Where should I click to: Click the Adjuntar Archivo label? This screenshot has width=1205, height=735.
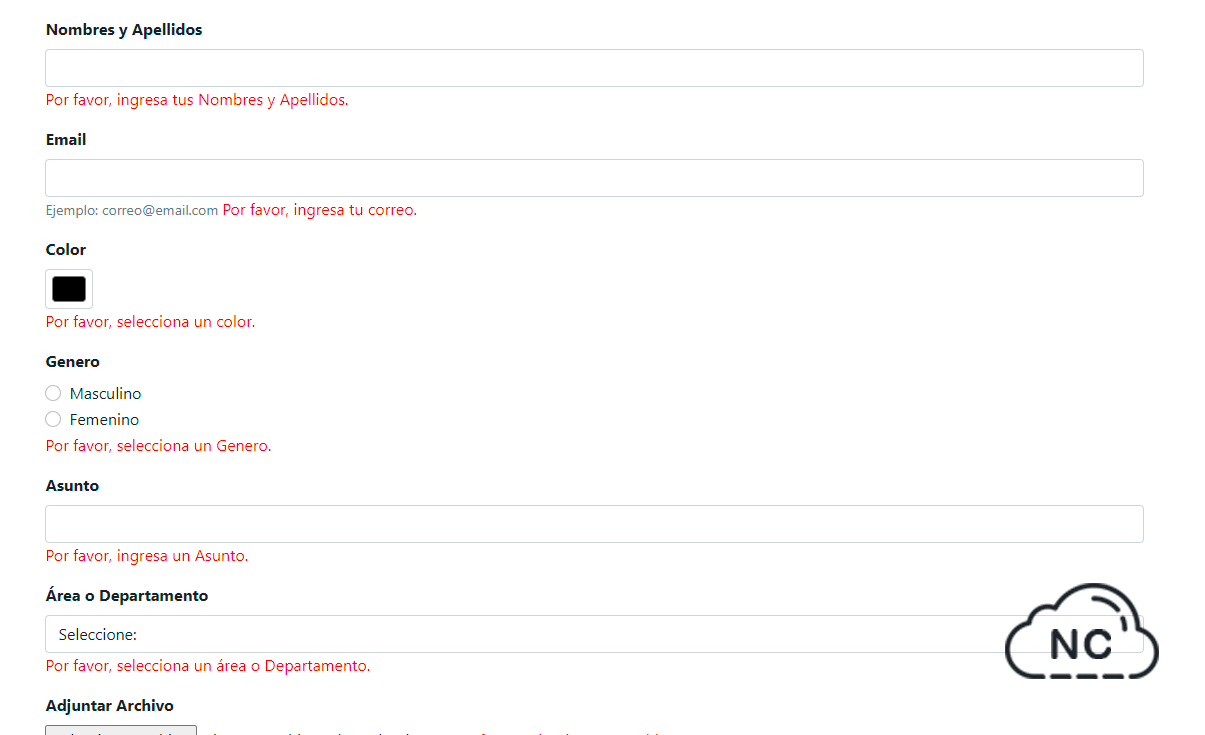coord(109,705)
